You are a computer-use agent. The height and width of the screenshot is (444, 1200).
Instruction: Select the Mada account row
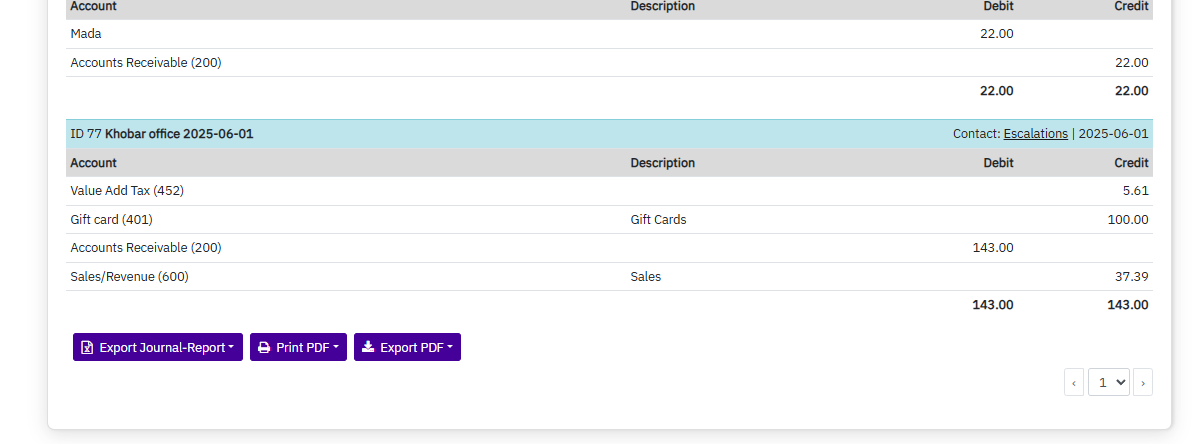86,34
